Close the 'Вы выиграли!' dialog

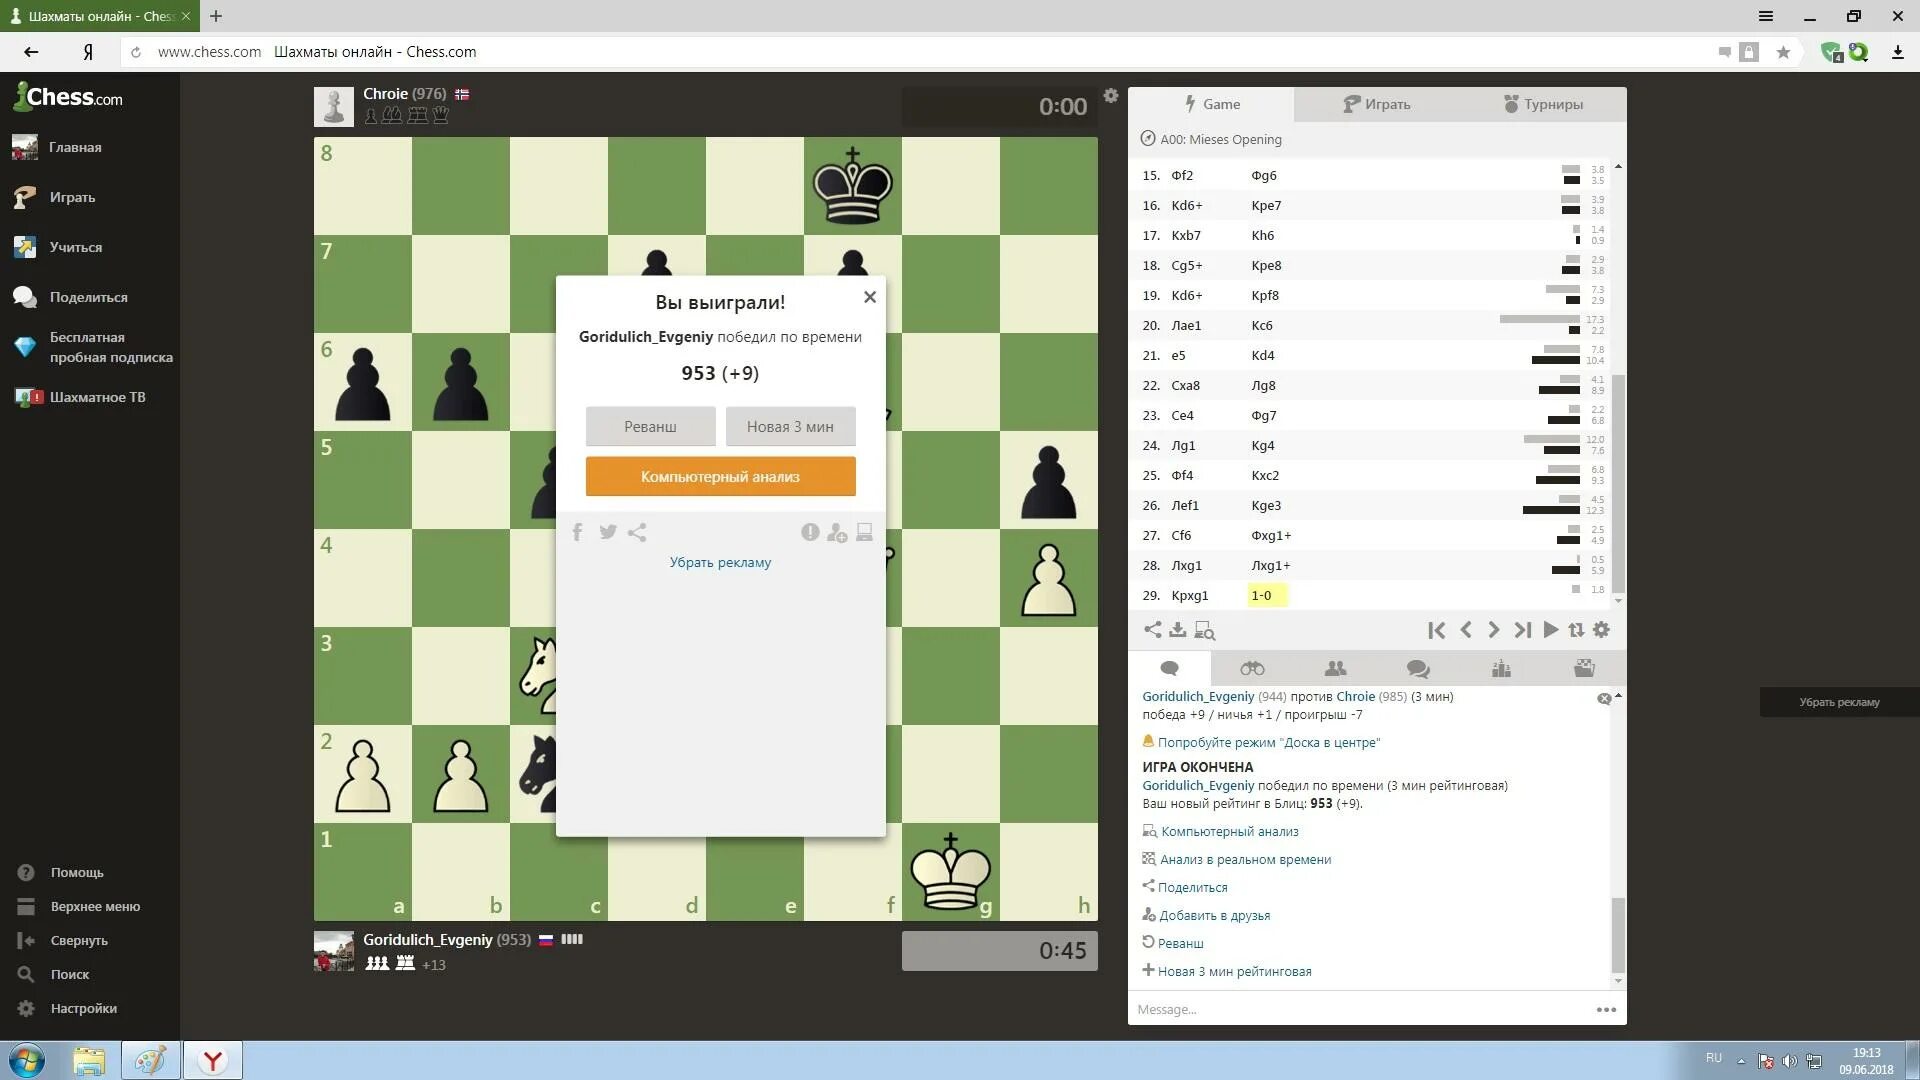tap(870, 297)
